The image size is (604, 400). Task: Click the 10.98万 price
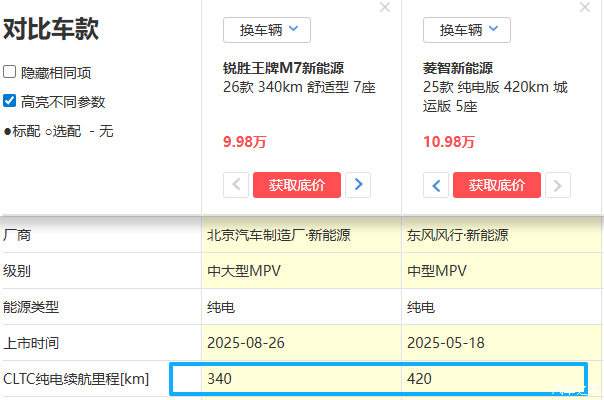pos(448,142)
